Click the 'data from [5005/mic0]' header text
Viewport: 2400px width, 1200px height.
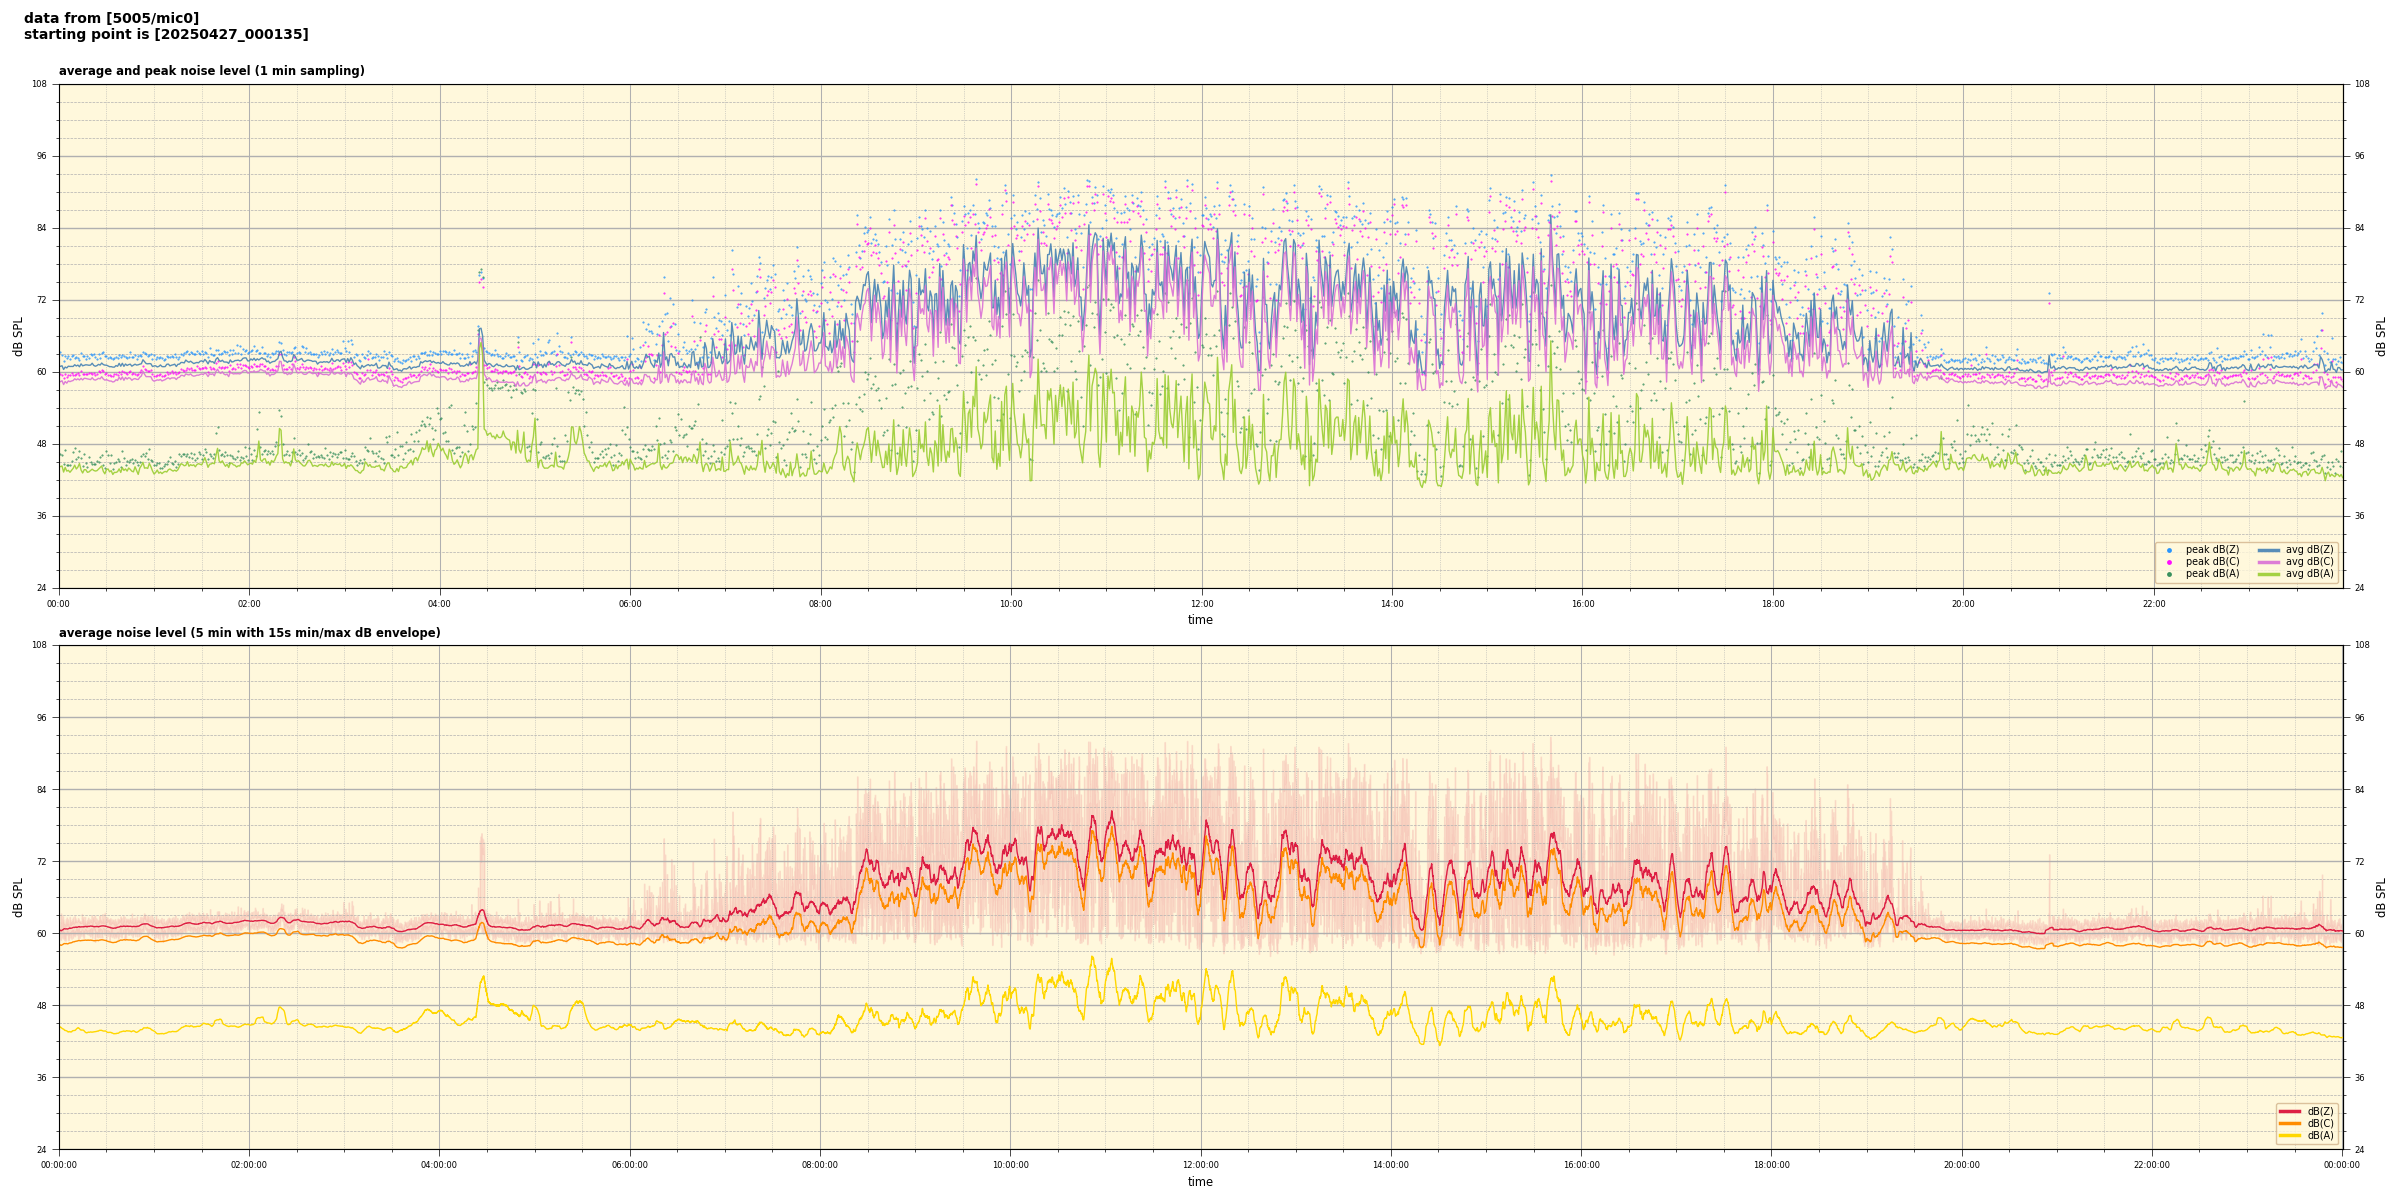(111, 18)
